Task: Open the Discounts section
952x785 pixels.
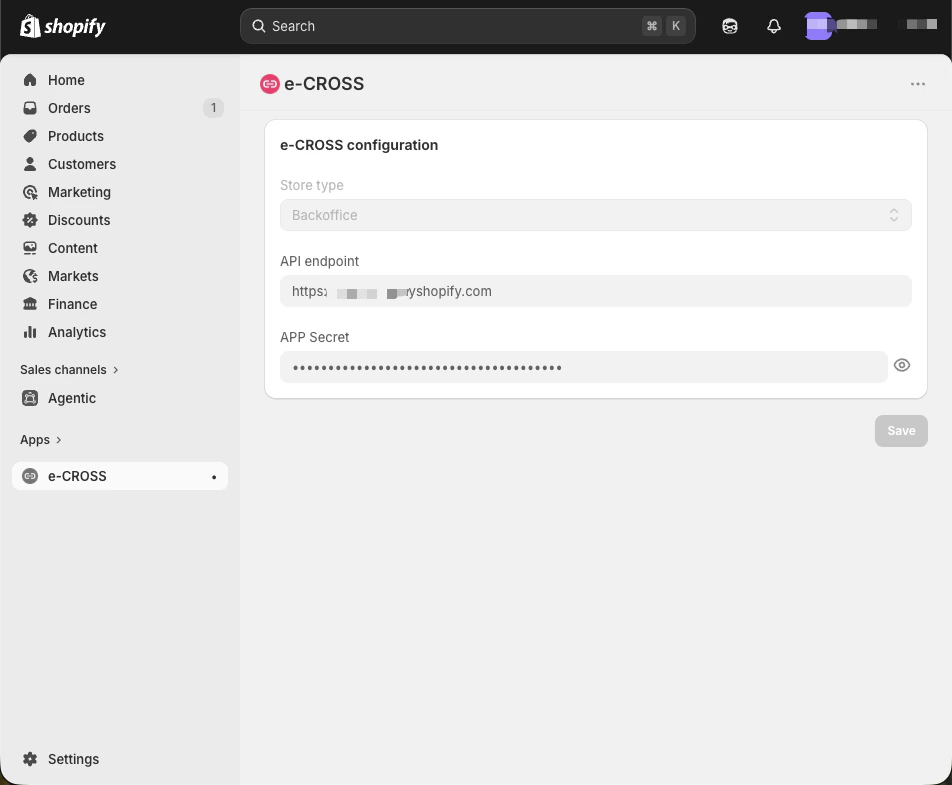Action: [120, 220]
